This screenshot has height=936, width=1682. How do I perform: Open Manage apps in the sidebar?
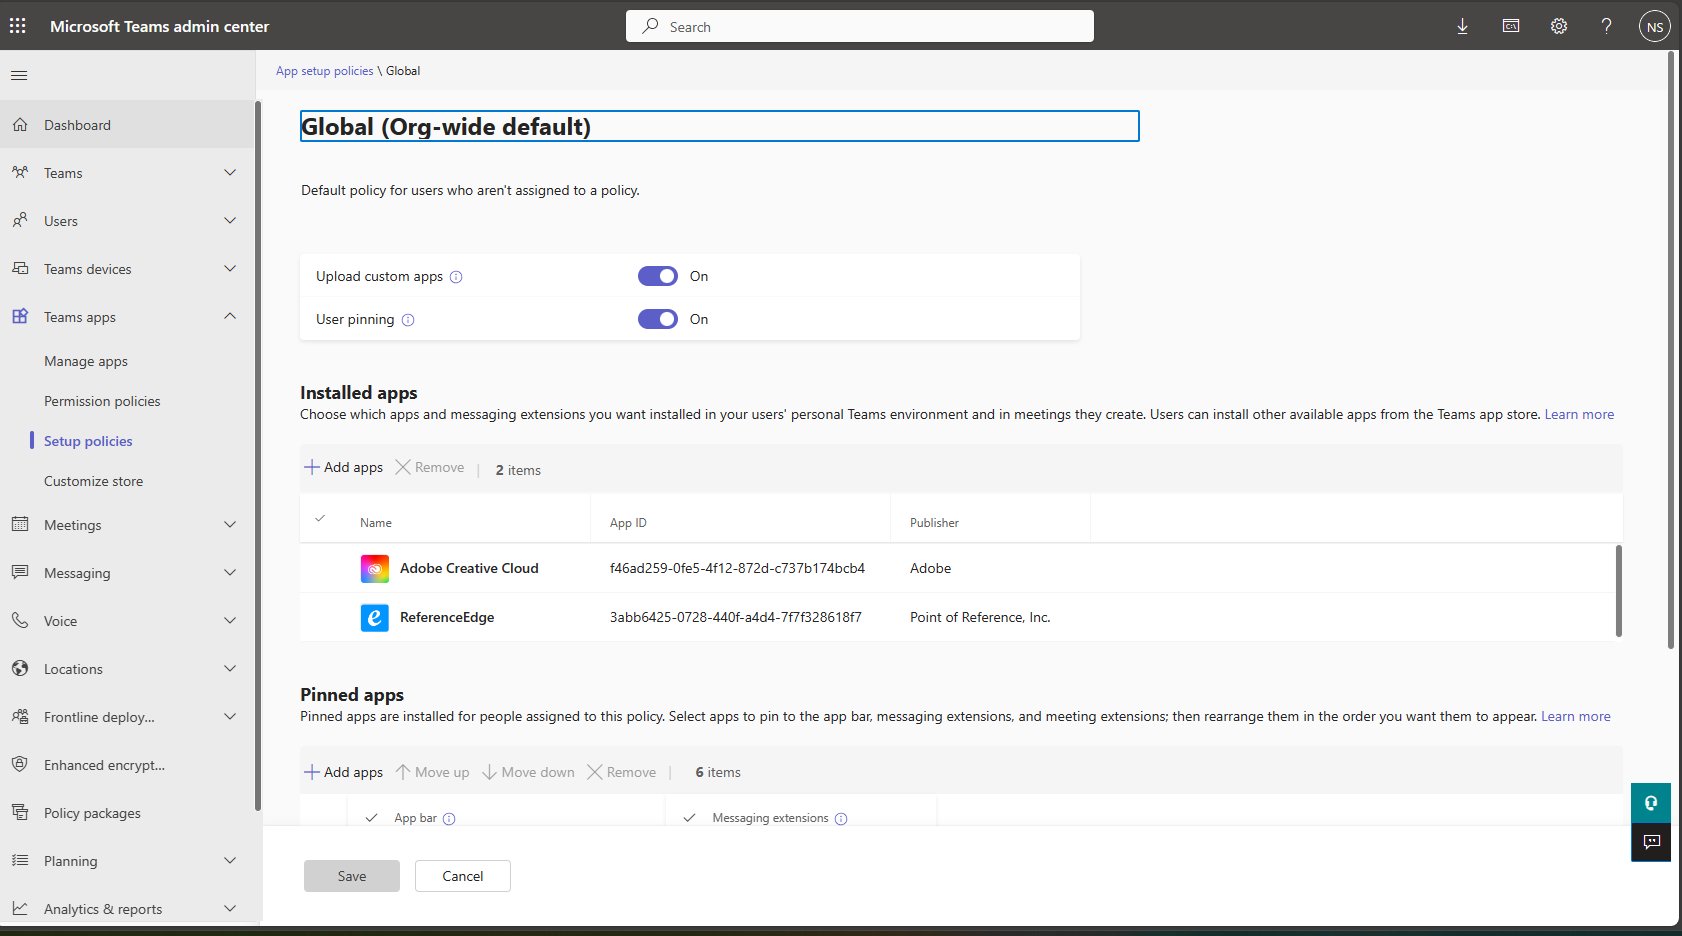[x=86, y=361]
